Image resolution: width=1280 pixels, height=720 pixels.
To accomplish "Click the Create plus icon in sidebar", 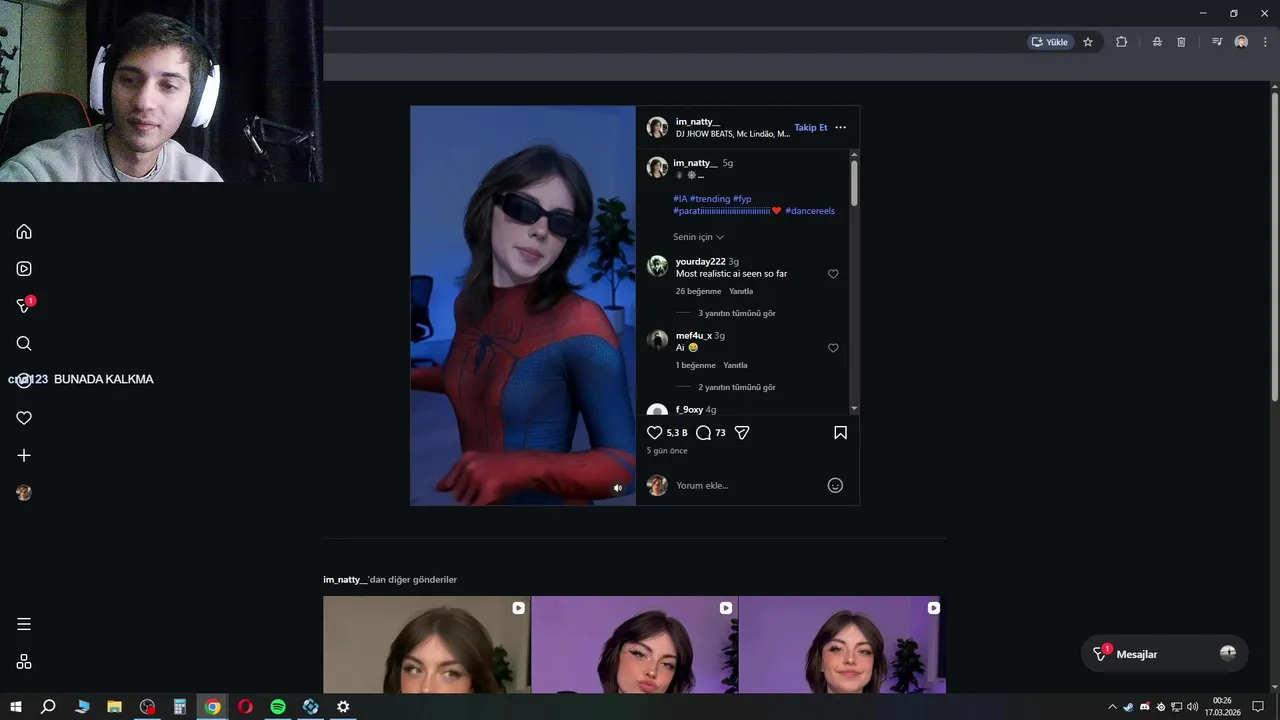I will coord(24,455).
